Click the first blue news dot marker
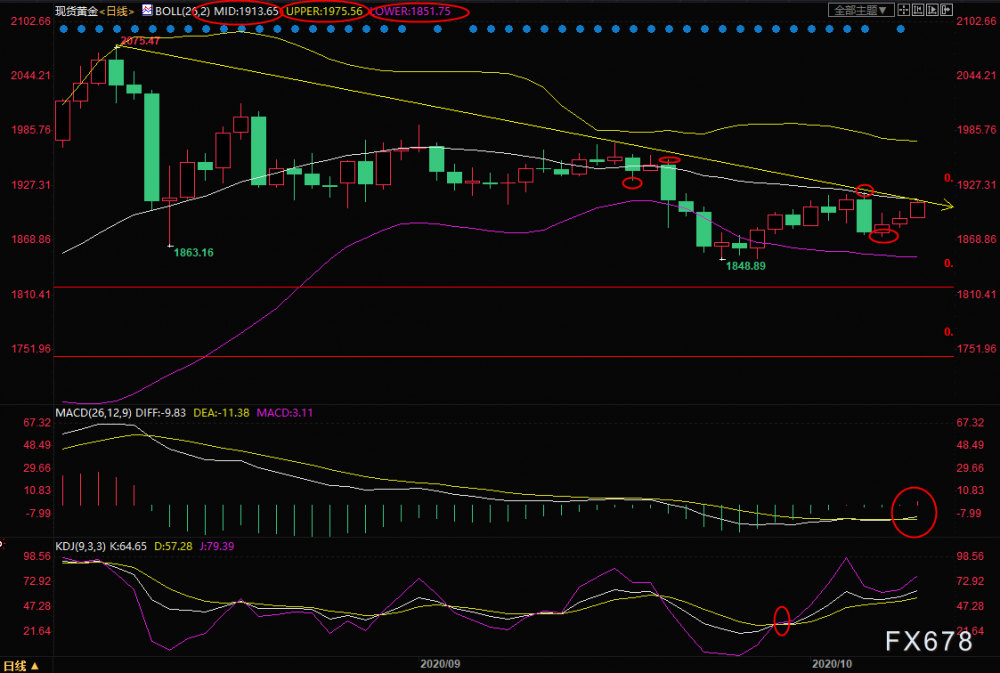 coord(63,29)
